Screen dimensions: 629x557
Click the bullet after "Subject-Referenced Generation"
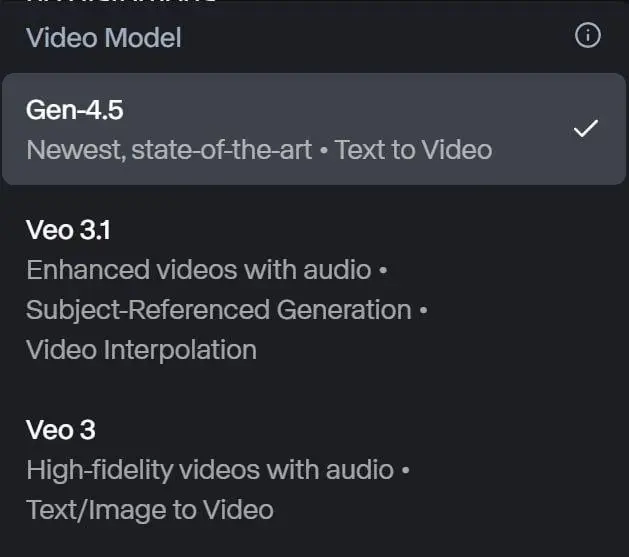(423, 311)
